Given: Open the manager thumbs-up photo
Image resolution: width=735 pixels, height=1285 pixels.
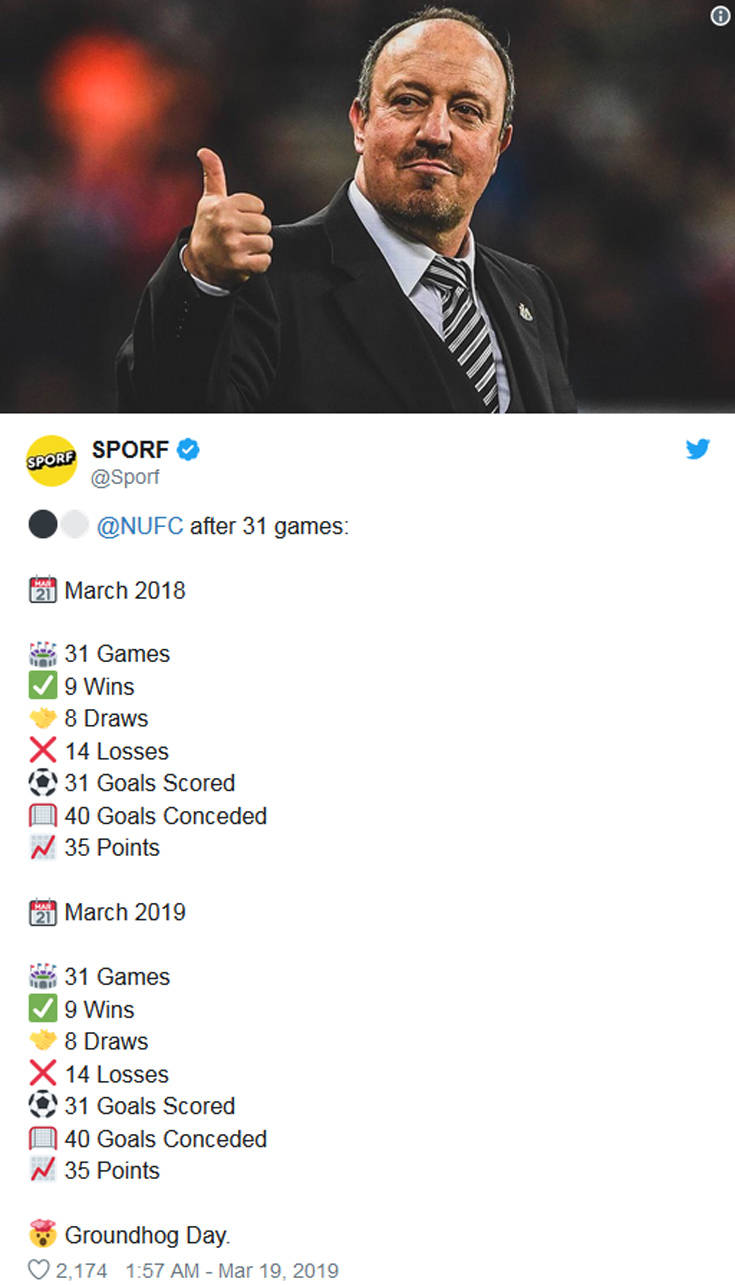Looking at the screenshot, I should 367,206.
